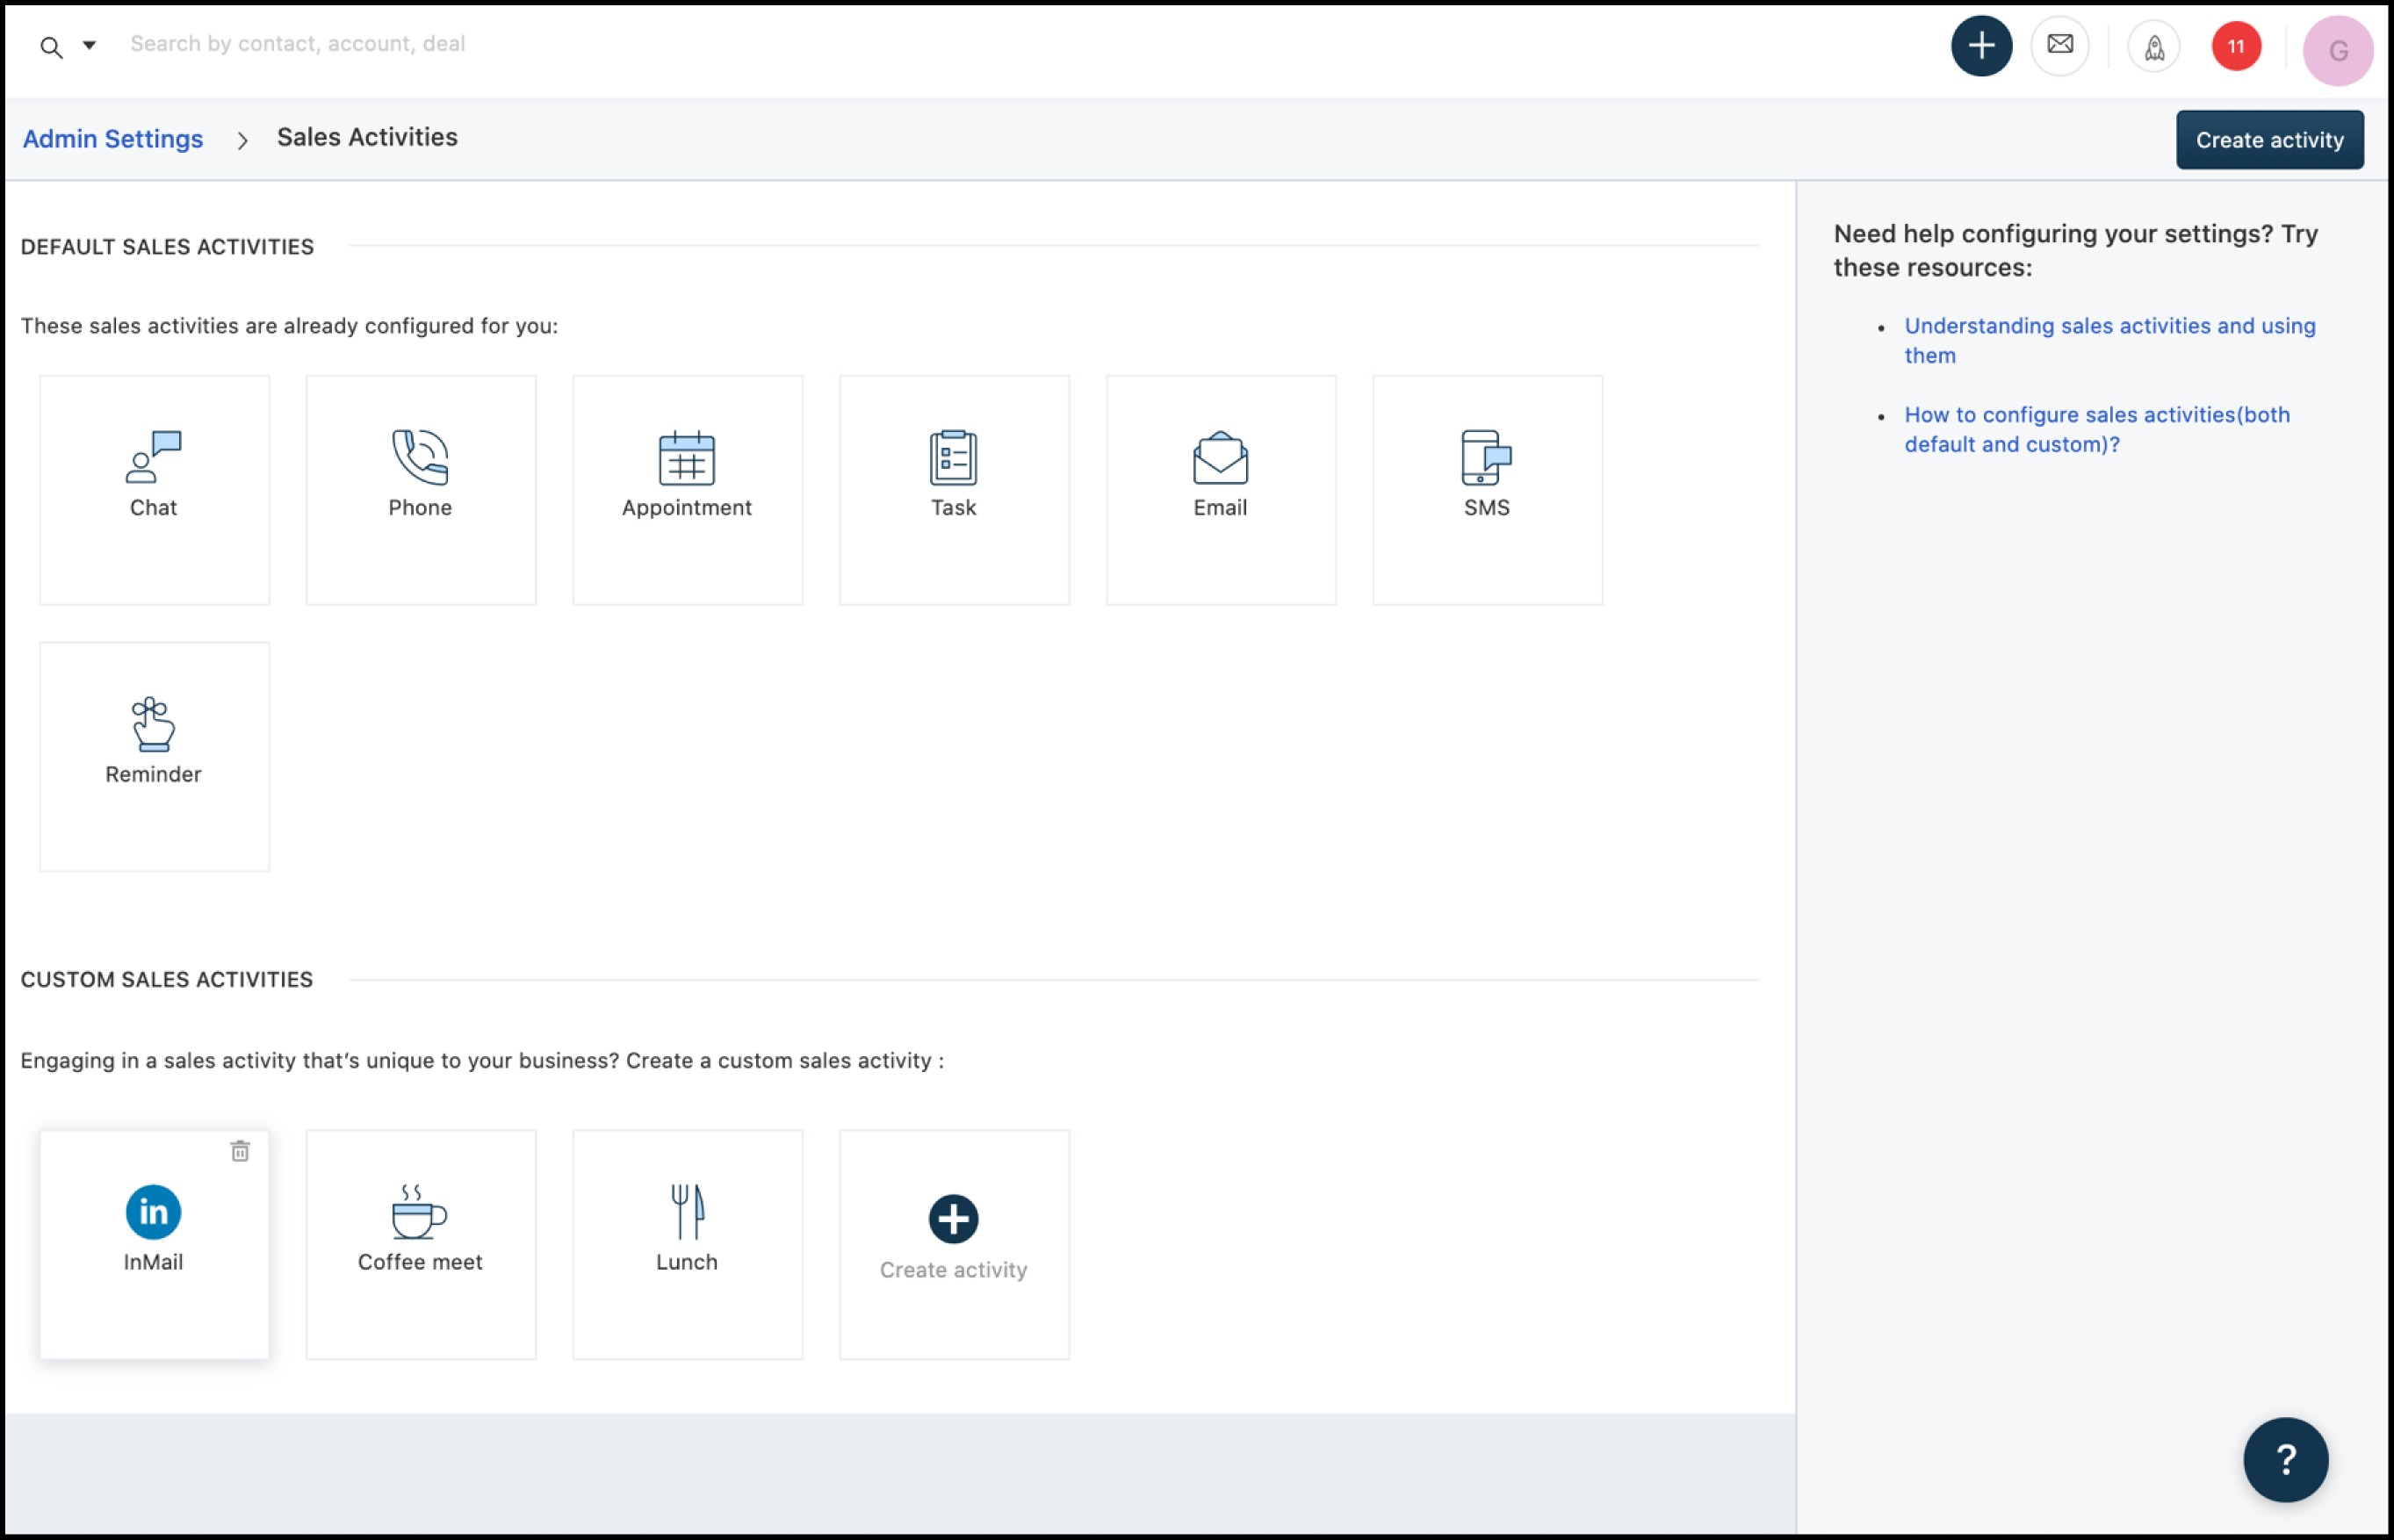Click the search magnifier icon

51,46
